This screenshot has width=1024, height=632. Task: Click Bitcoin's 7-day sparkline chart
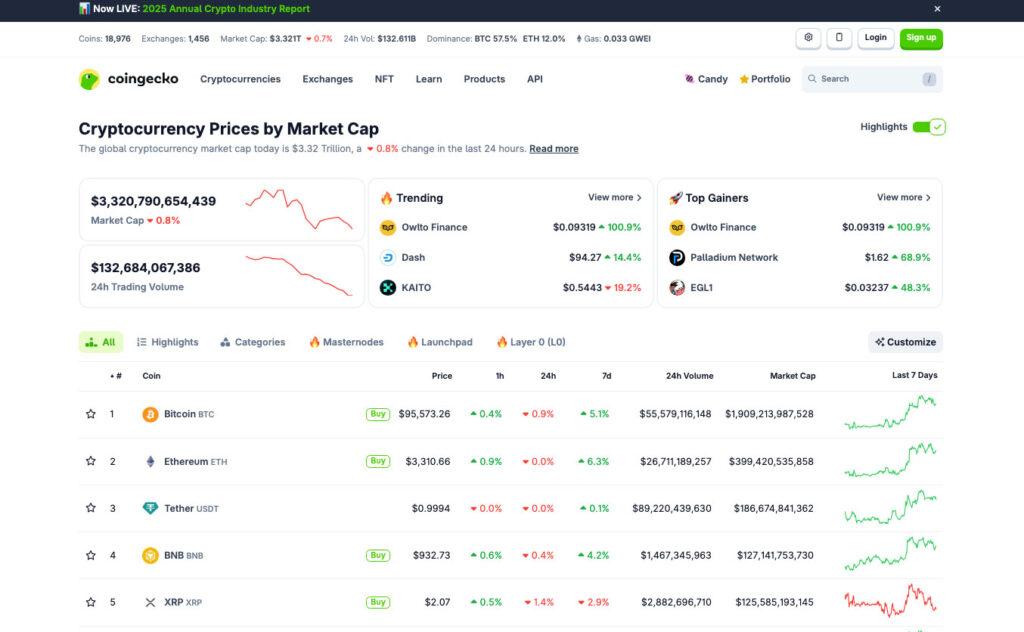point(890,413)
